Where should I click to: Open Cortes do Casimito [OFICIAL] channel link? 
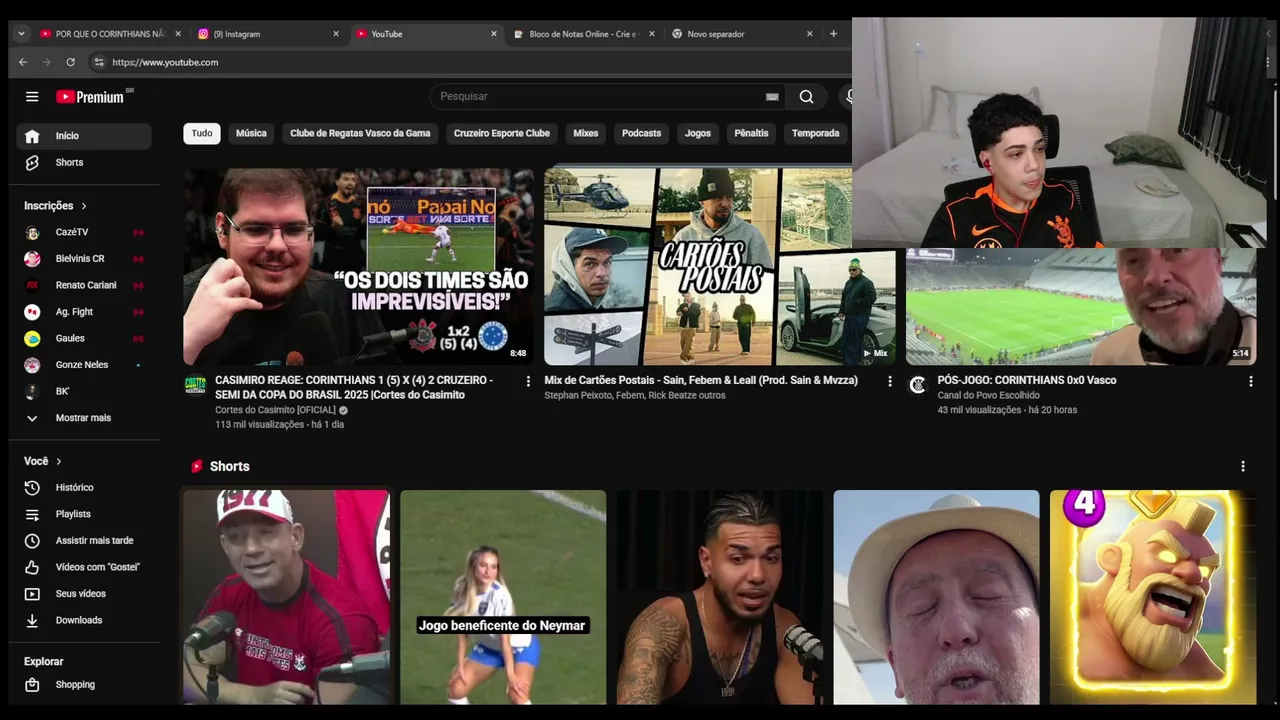coord(275,410)
